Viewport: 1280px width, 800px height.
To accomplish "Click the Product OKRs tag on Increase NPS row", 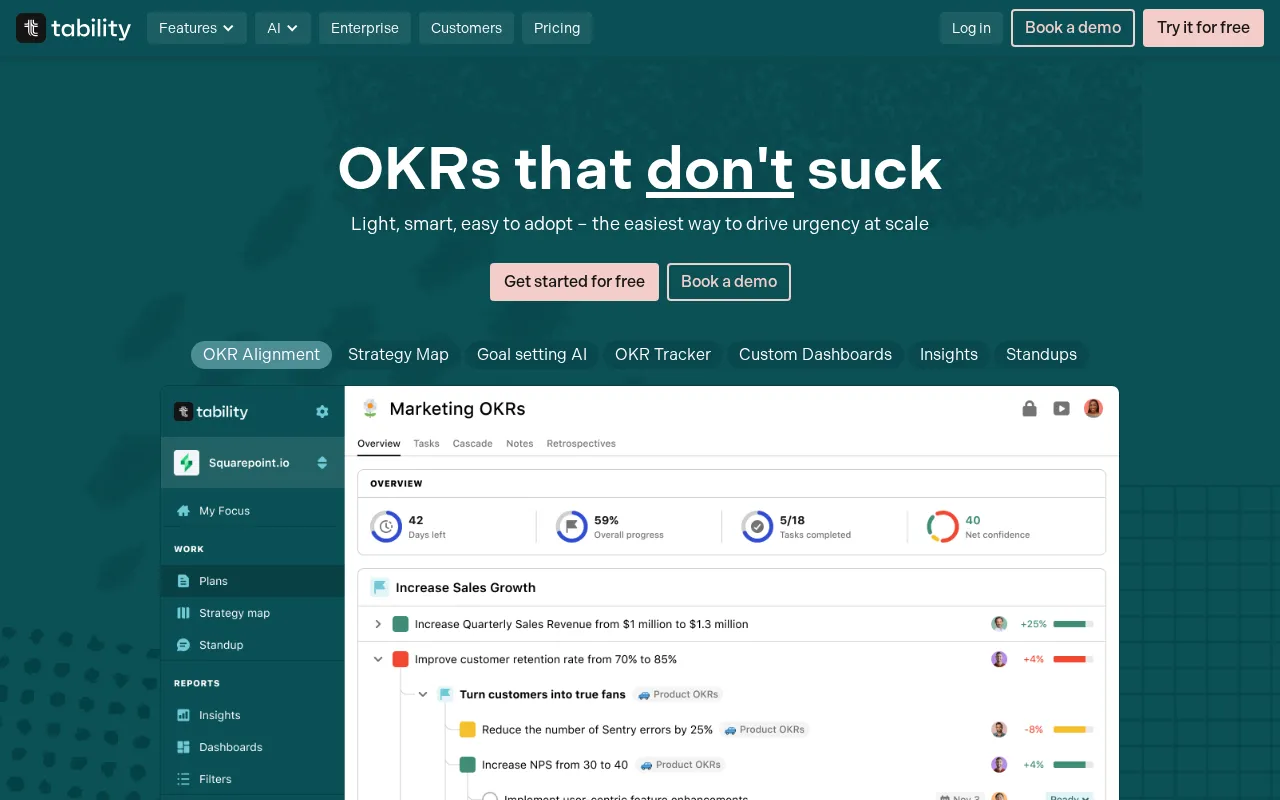I will tap(680, 764).
